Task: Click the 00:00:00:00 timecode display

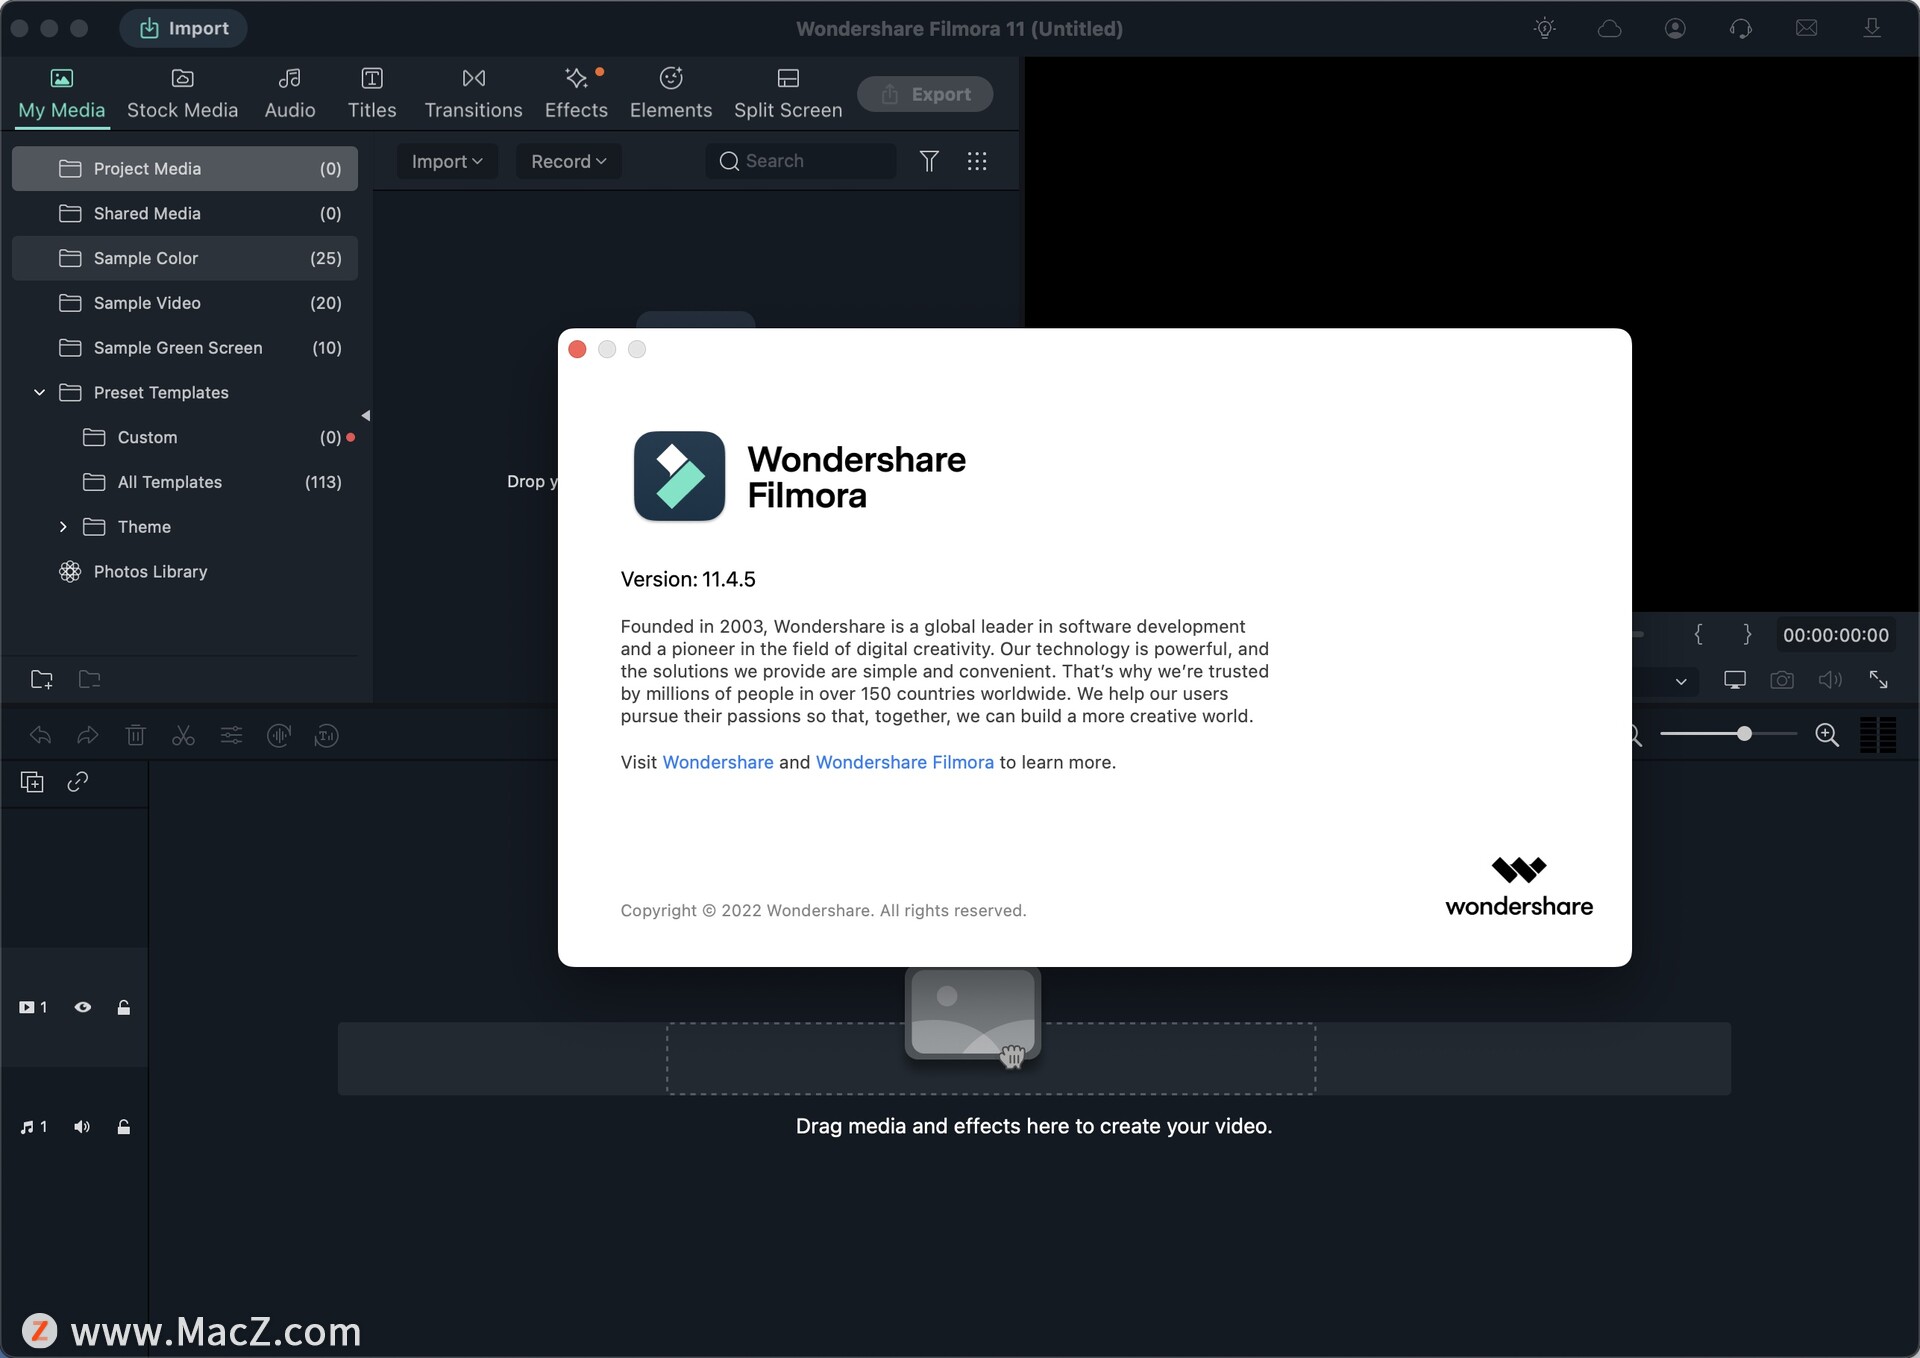Action: [1836, 635]
